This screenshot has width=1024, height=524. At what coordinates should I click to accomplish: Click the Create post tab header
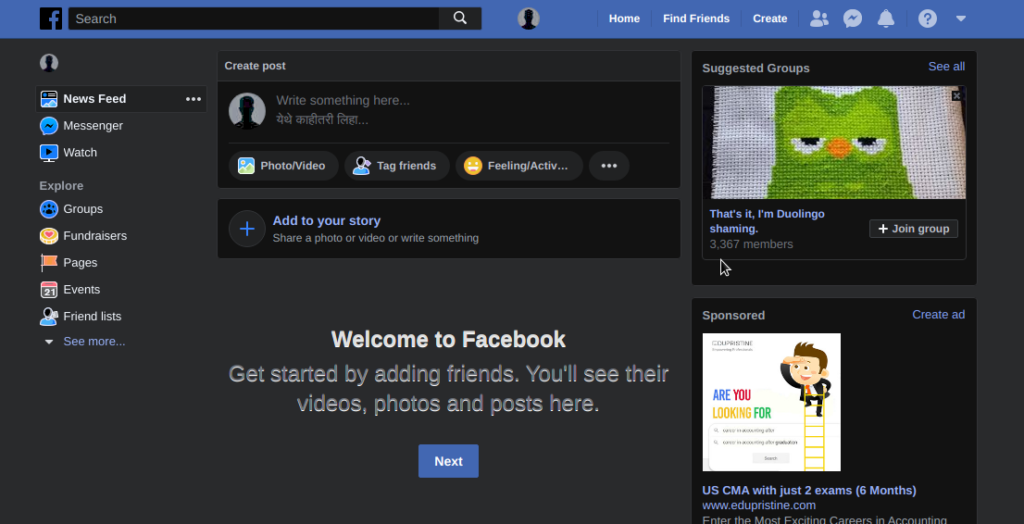click(x=255, y=65)
